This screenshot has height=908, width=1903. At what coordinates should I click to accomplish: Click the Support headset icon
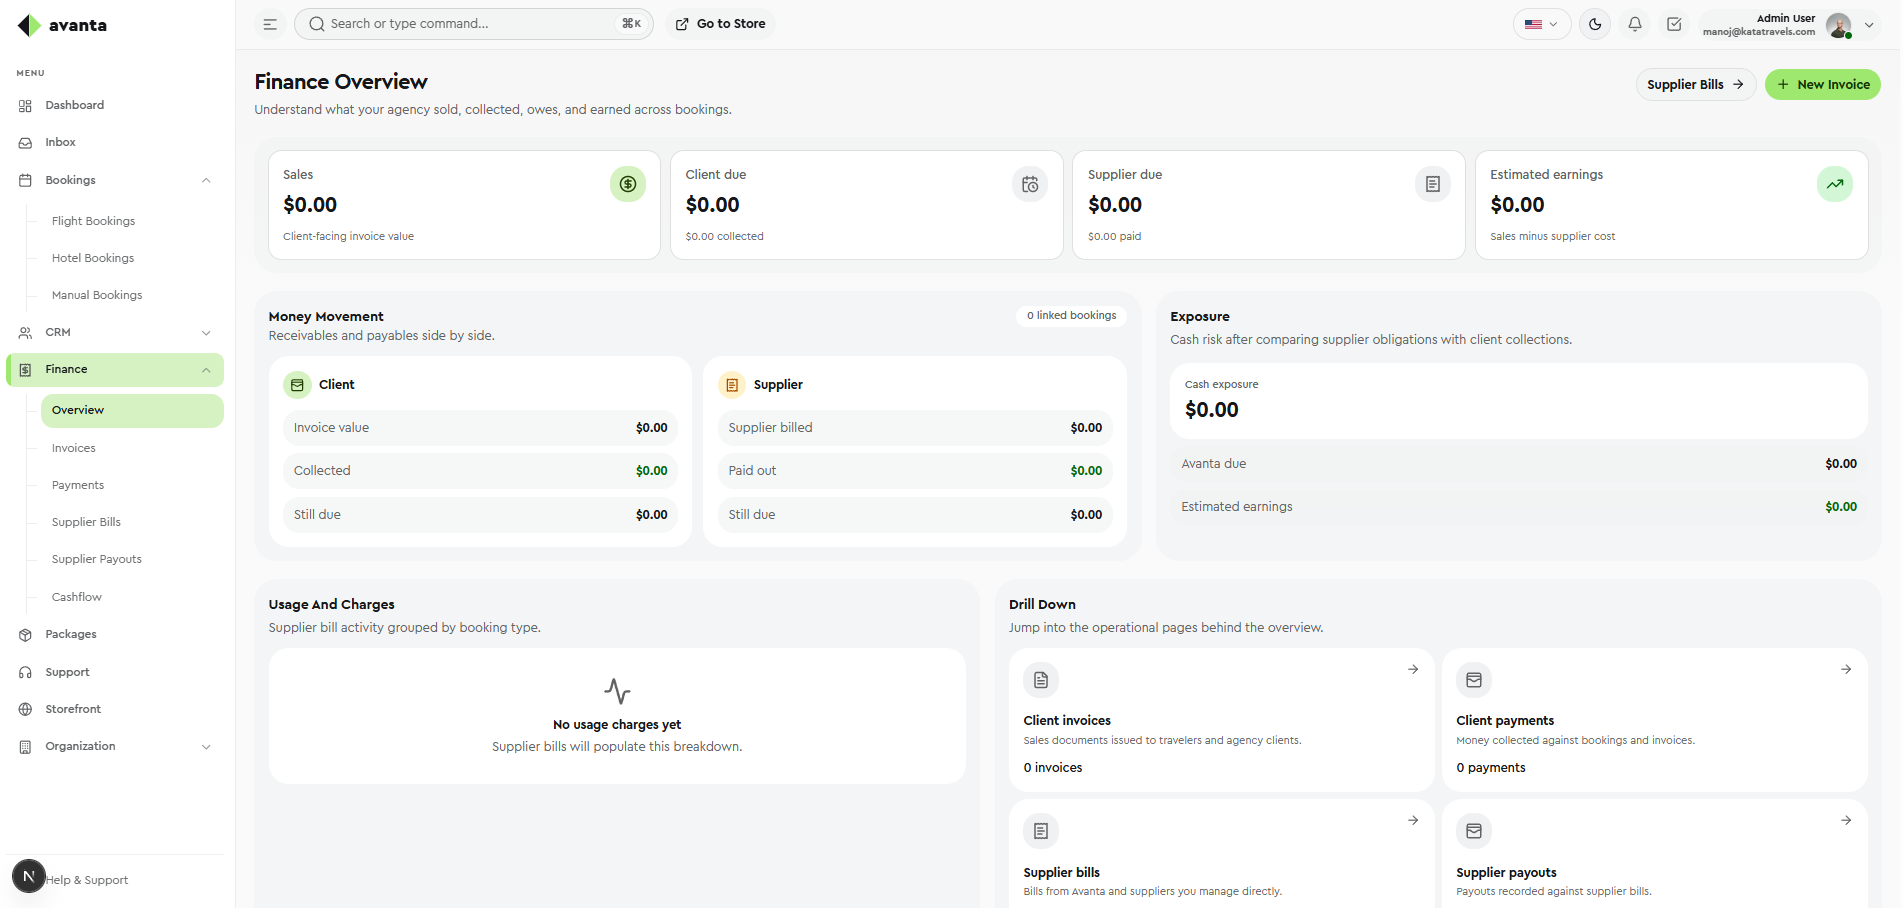point(26,673)
